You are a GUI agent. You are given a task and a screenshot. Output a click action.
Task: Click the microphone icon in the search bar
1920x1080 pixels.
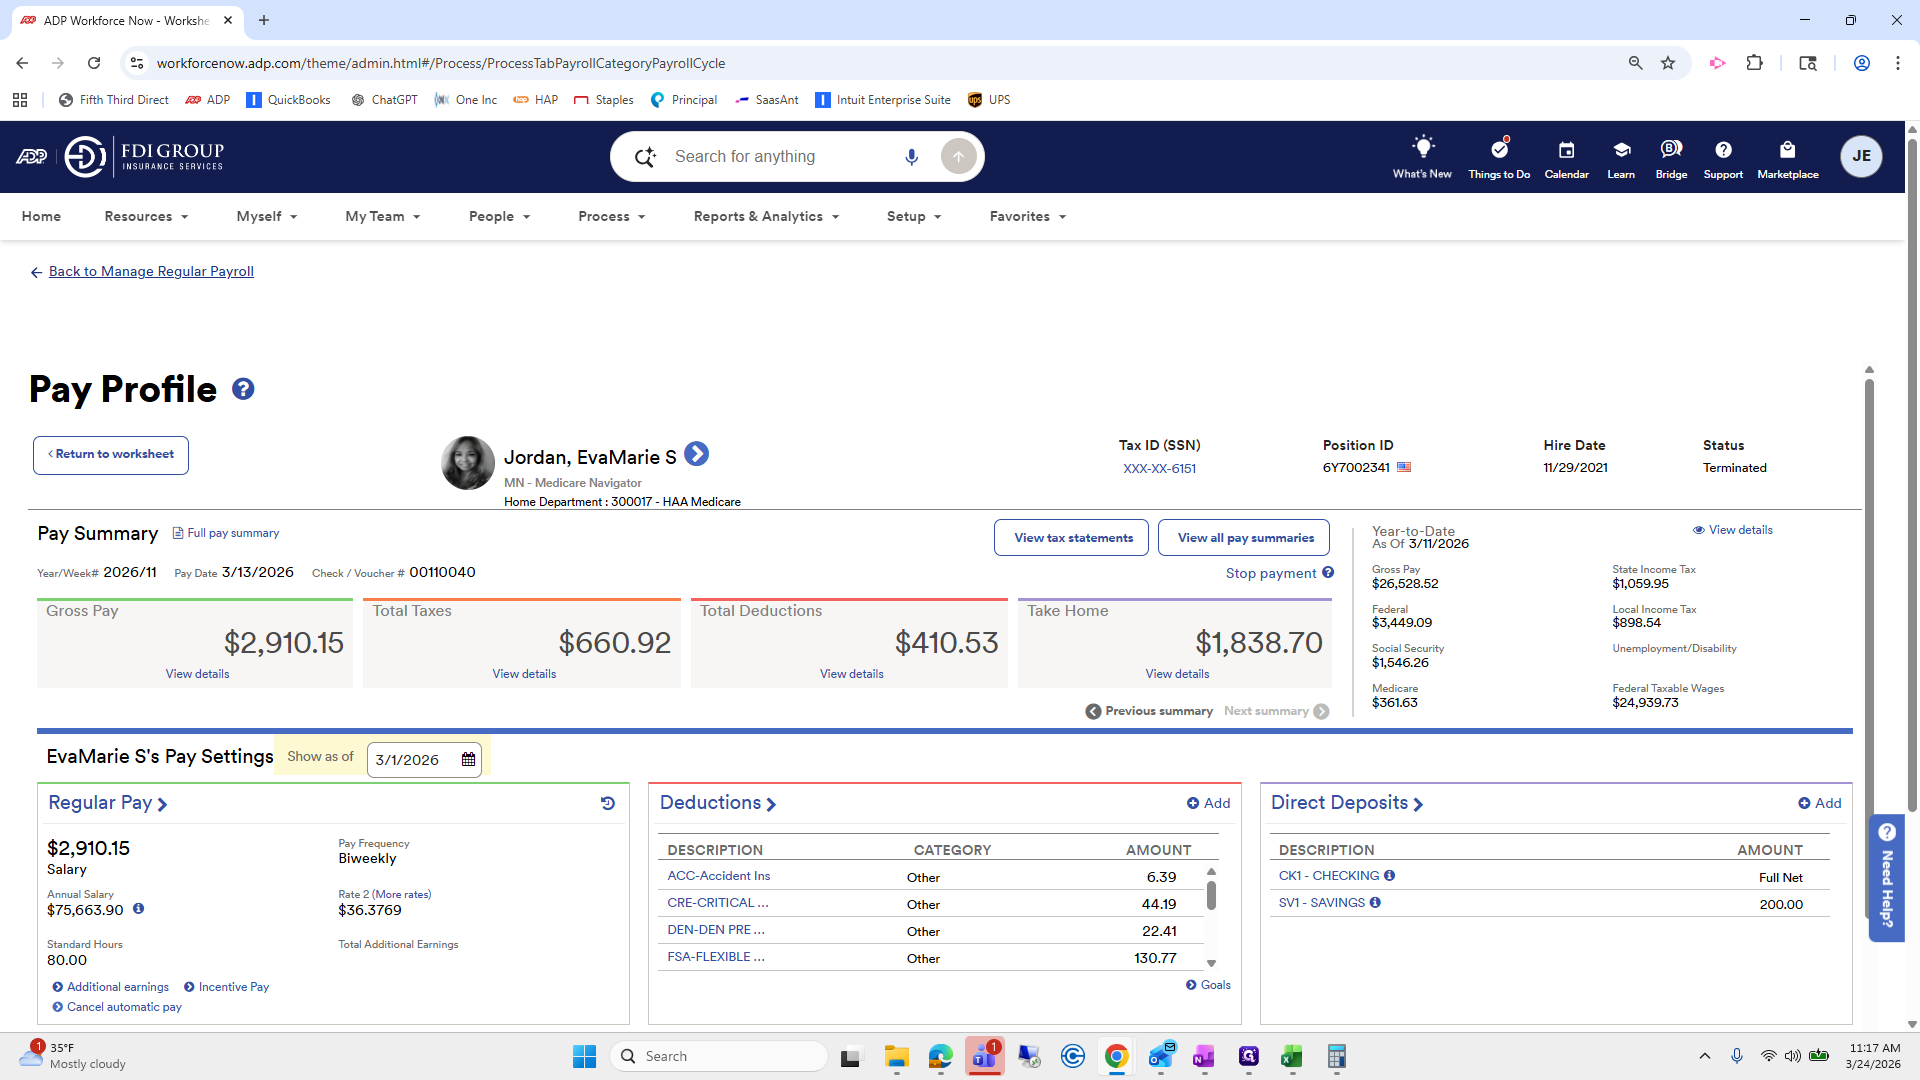tap(911, 156)
